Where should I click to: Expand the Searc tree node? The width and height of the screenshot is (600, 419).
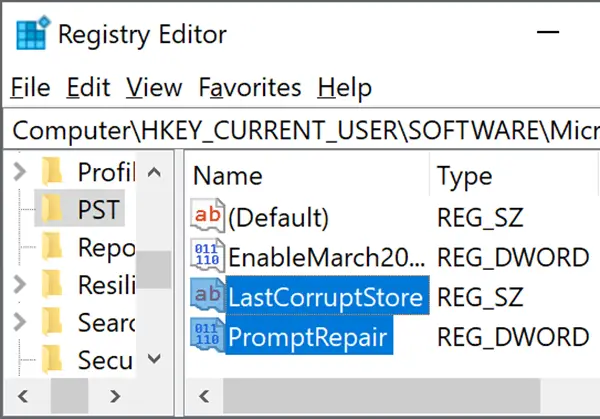(x=20, y=322)
